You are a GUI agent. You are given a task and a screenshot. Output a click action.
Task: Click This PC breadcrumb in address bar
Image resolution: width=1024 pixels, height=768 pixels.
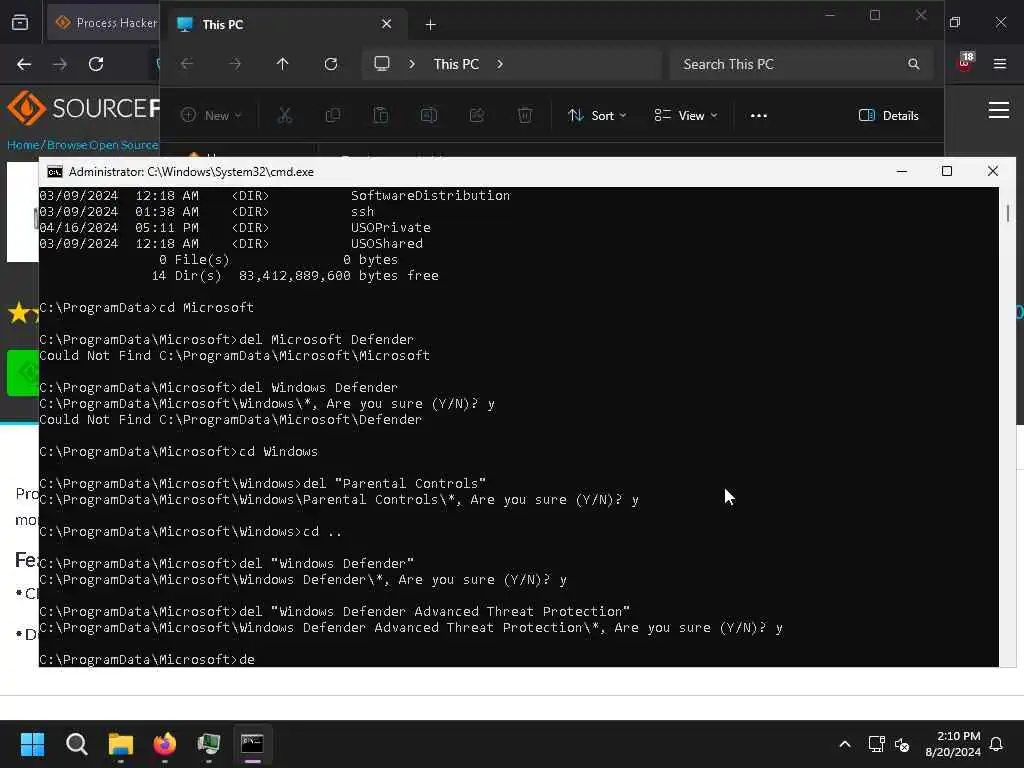(x=456, y=64)
